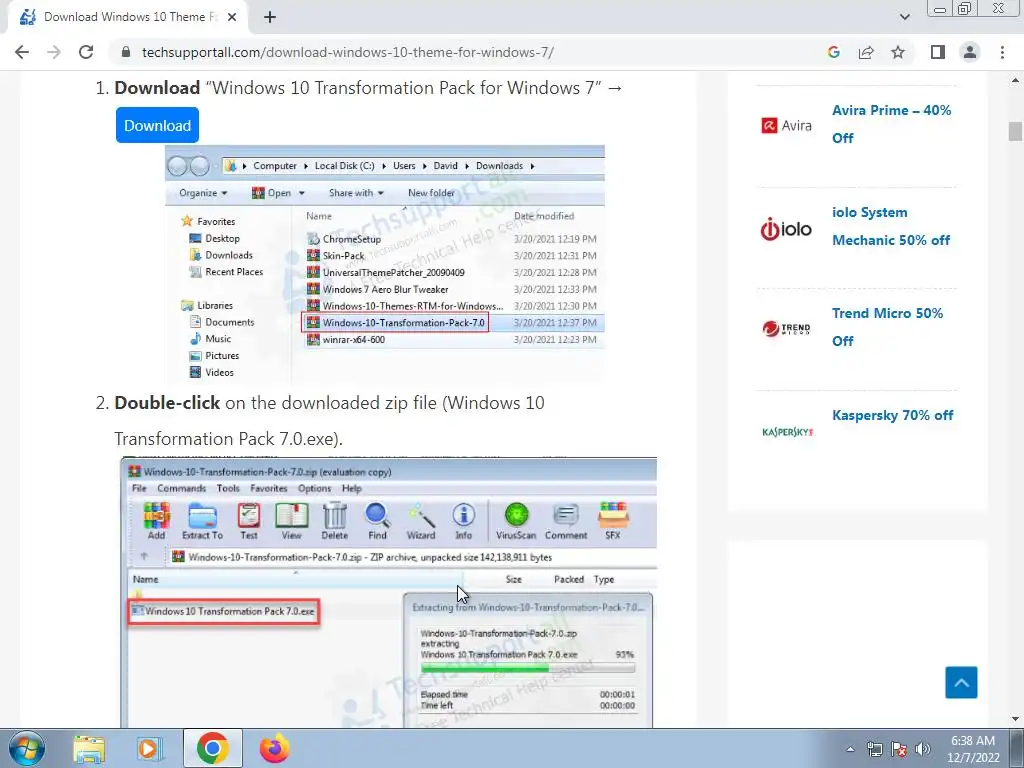Click the network tray icon
Screen dimensions: 1024x768
click(x=874, y=749)
